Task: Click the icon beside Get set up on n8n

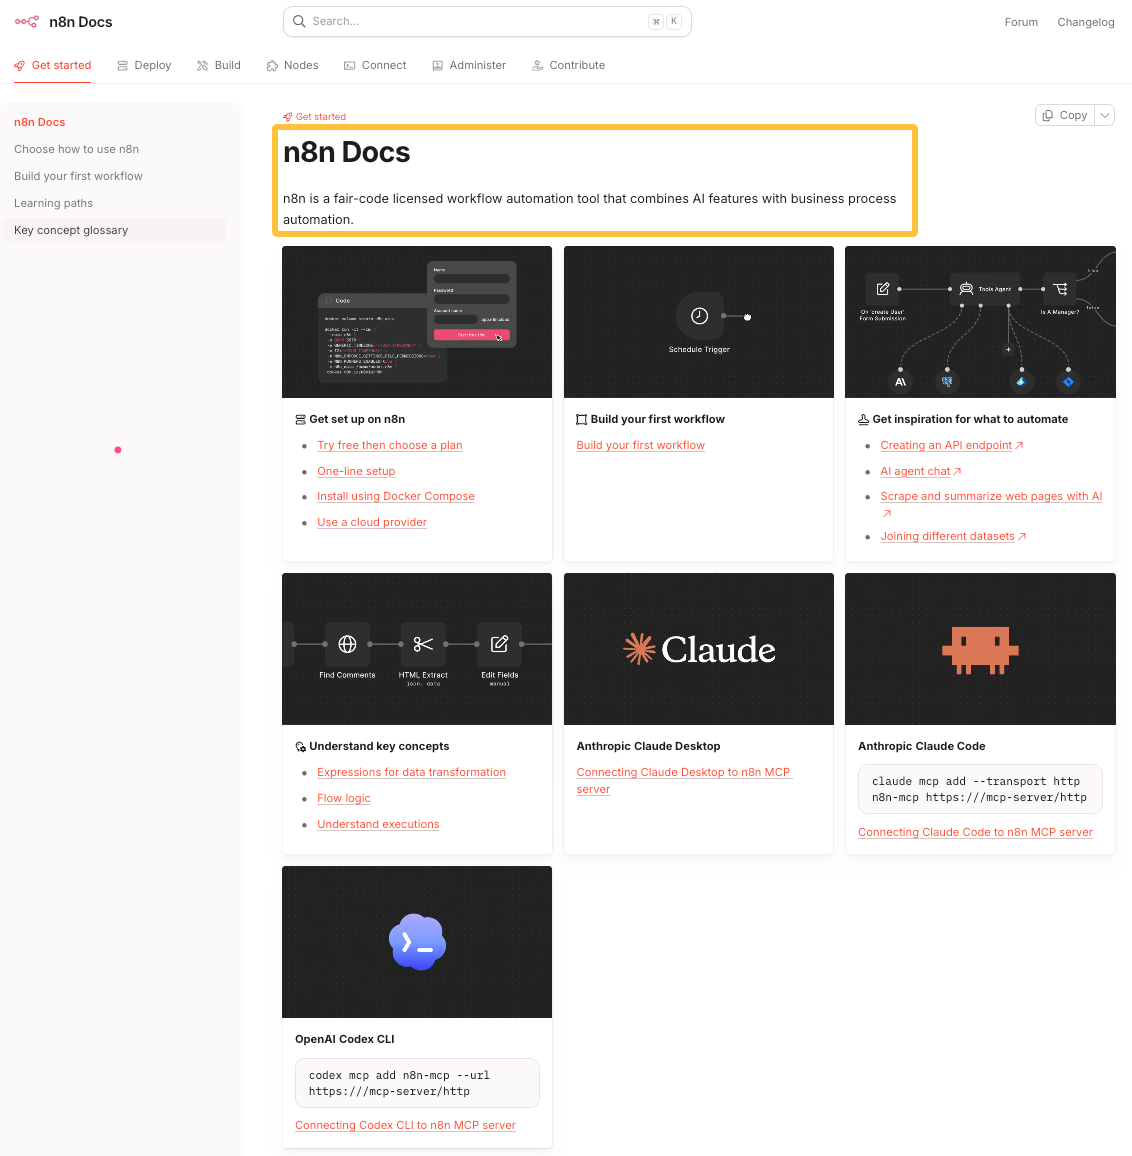Action: pyautogui.click(x=300, y=419)
